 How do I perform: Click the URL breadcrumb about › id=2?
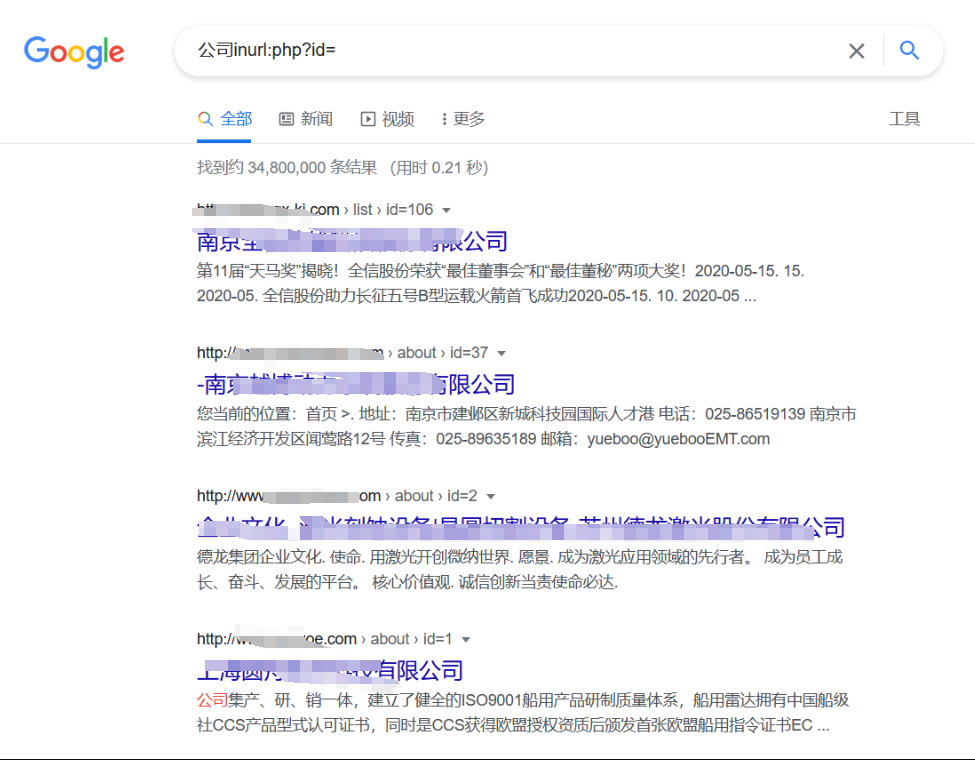[436, 496]
